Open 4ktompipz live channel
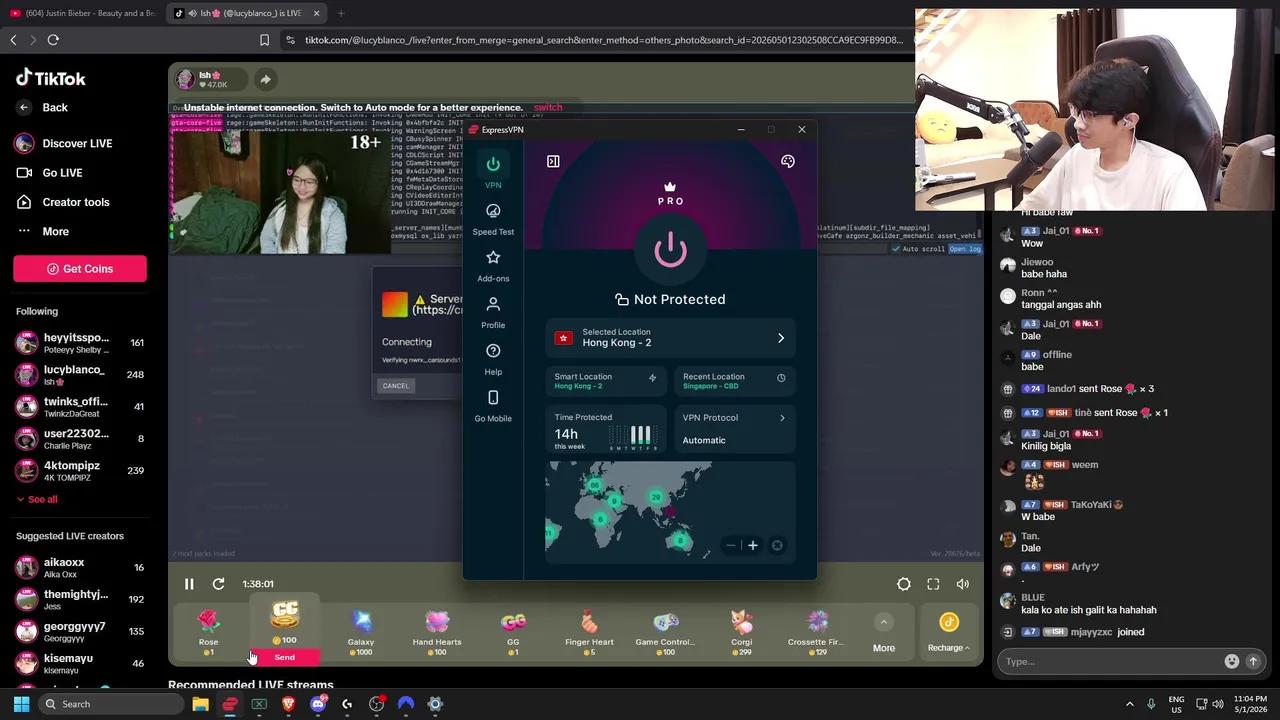This screenshot has height=720, width=1280. point(80,471)
